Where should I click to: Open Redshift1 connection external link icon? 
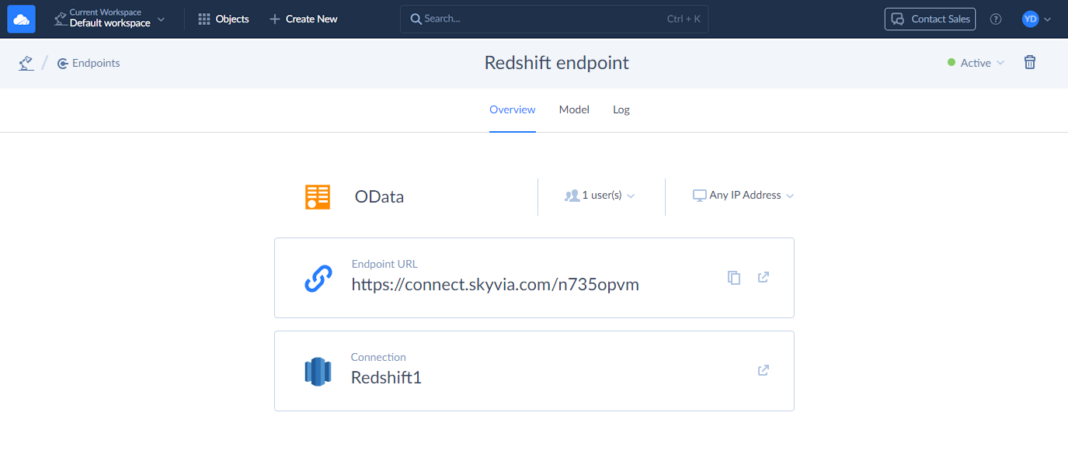click(x=763, y=371)
